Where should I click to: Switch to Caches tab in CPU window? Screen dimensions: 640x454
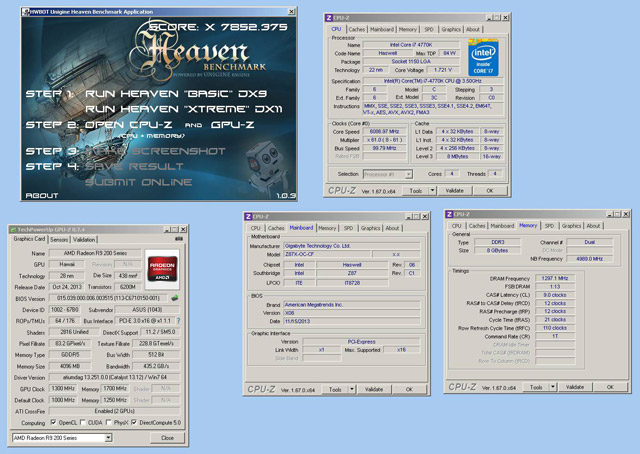point(356,29)
